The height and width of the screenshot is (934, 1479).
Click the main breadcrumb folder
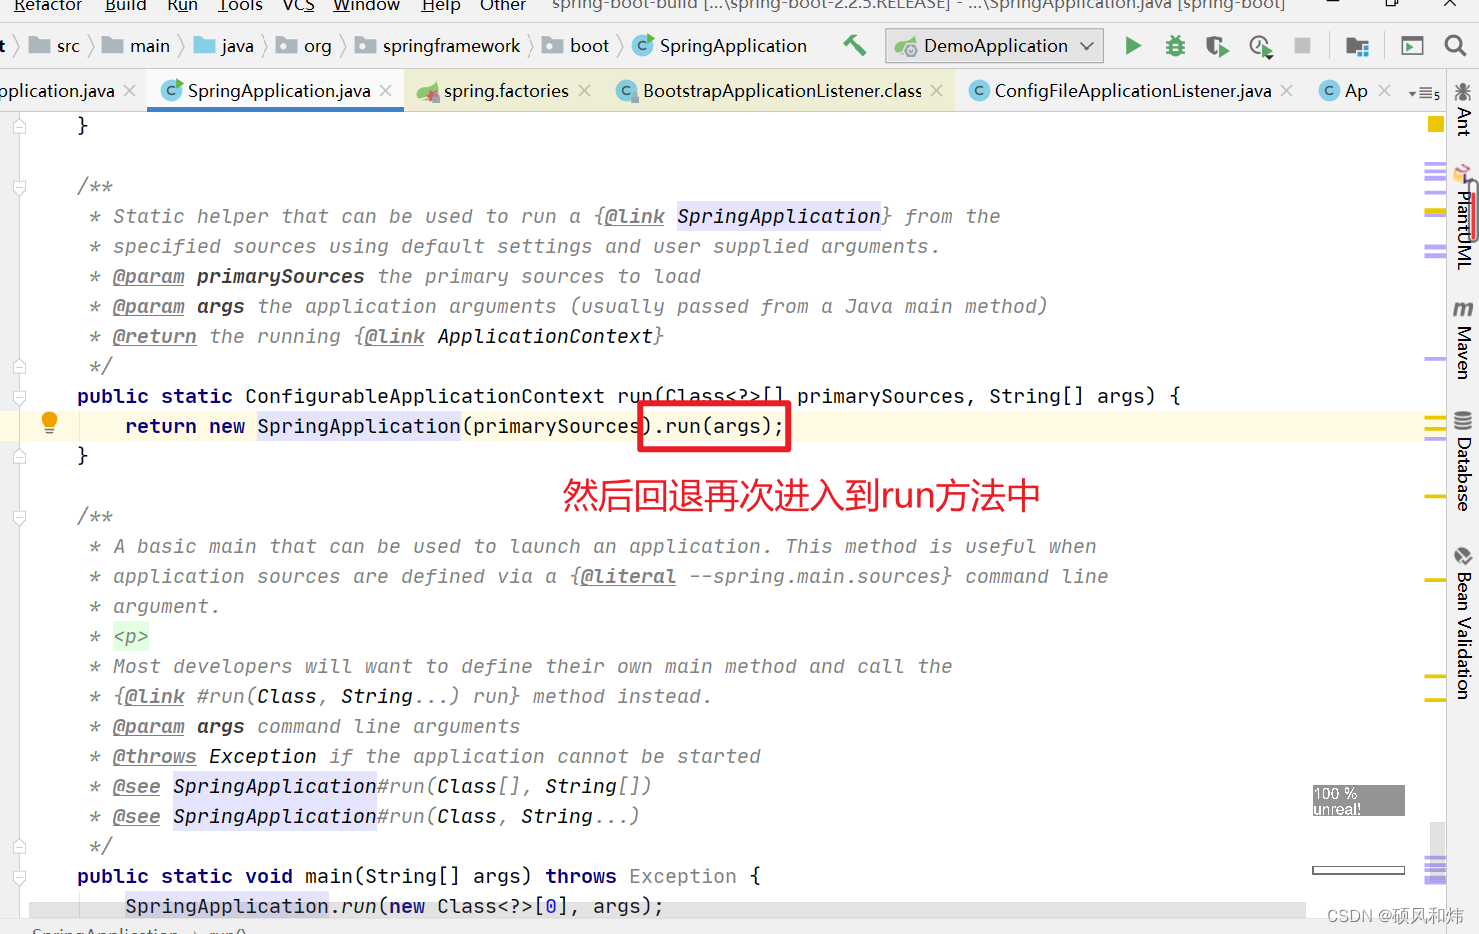tap(137, 46)
